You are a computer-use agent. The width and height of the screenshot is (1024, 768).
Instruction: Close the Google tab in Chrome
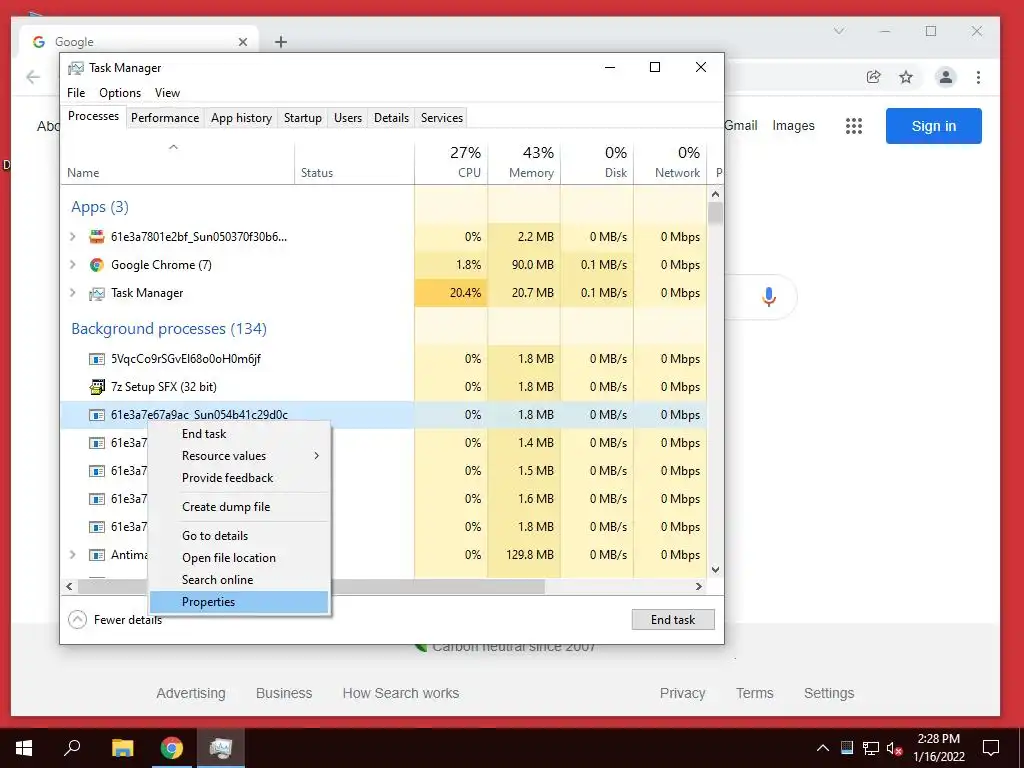[x=243, y=42]
